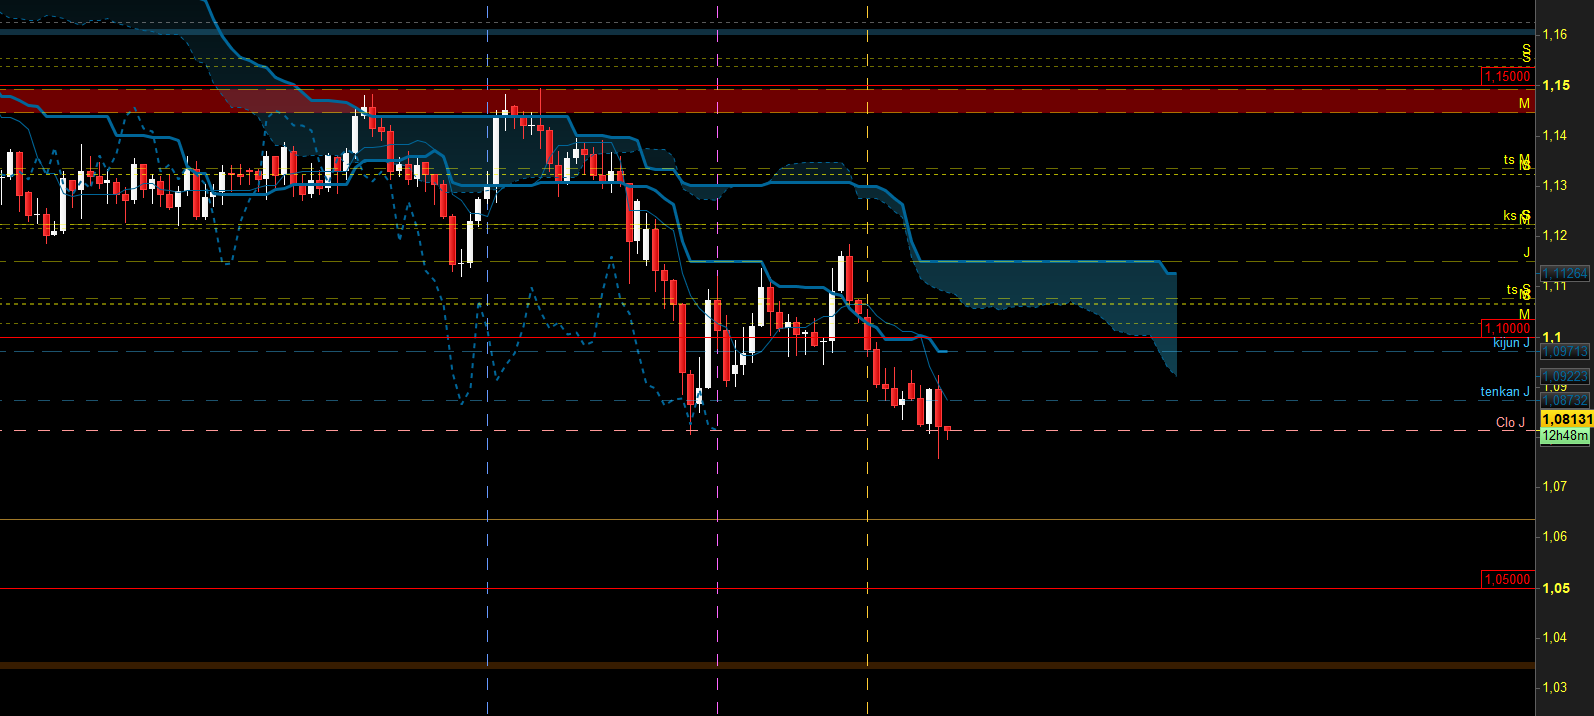This screenshot has height=716, width=1594.
Task: Click the 1,03 axis price label
Action: click(x=1555, y=687)
